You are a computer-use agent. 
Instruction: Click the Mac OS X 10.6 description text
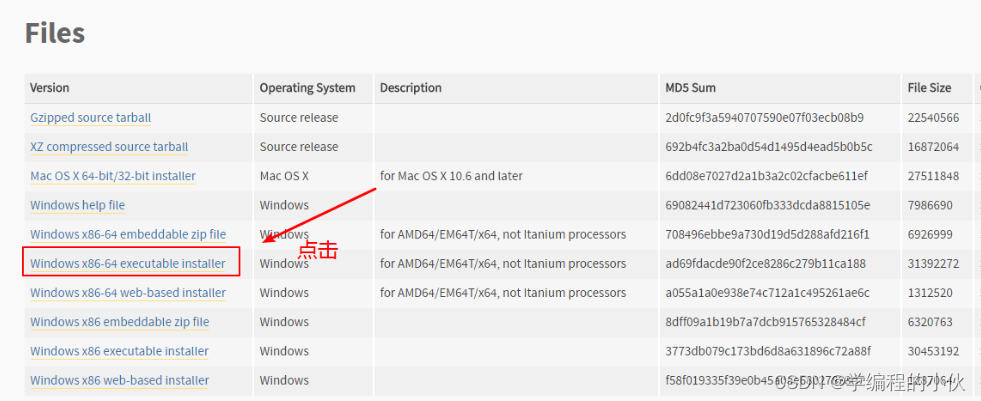click(451, 176)
